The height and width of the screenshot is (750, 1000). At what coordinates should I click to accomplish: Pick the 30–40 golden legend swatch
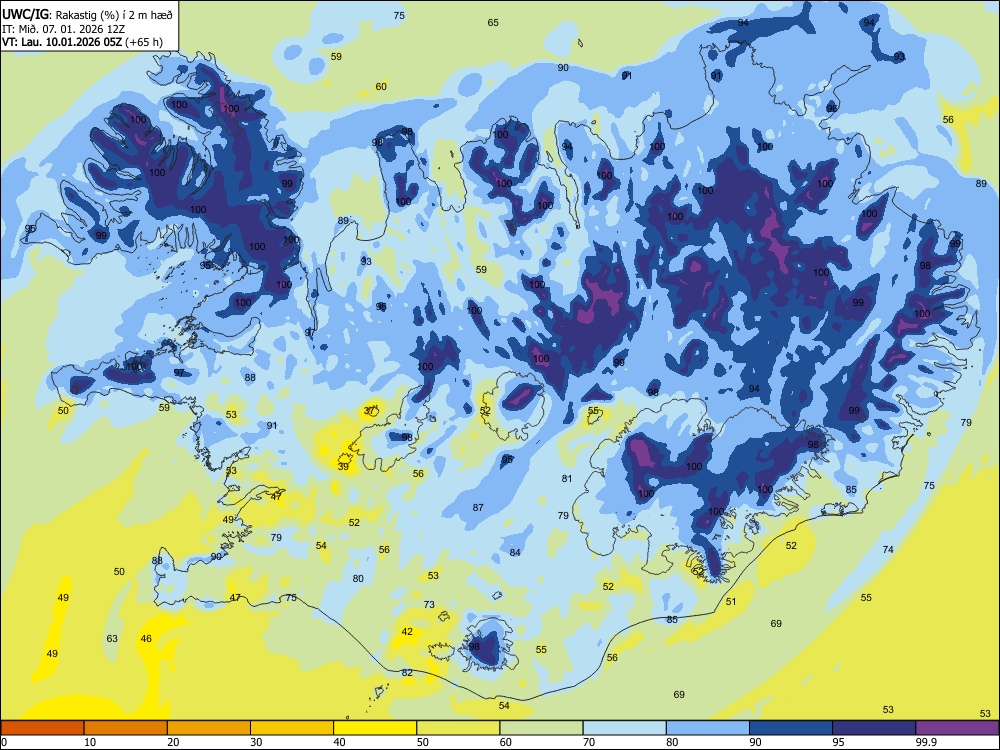[x=292, y=728]
